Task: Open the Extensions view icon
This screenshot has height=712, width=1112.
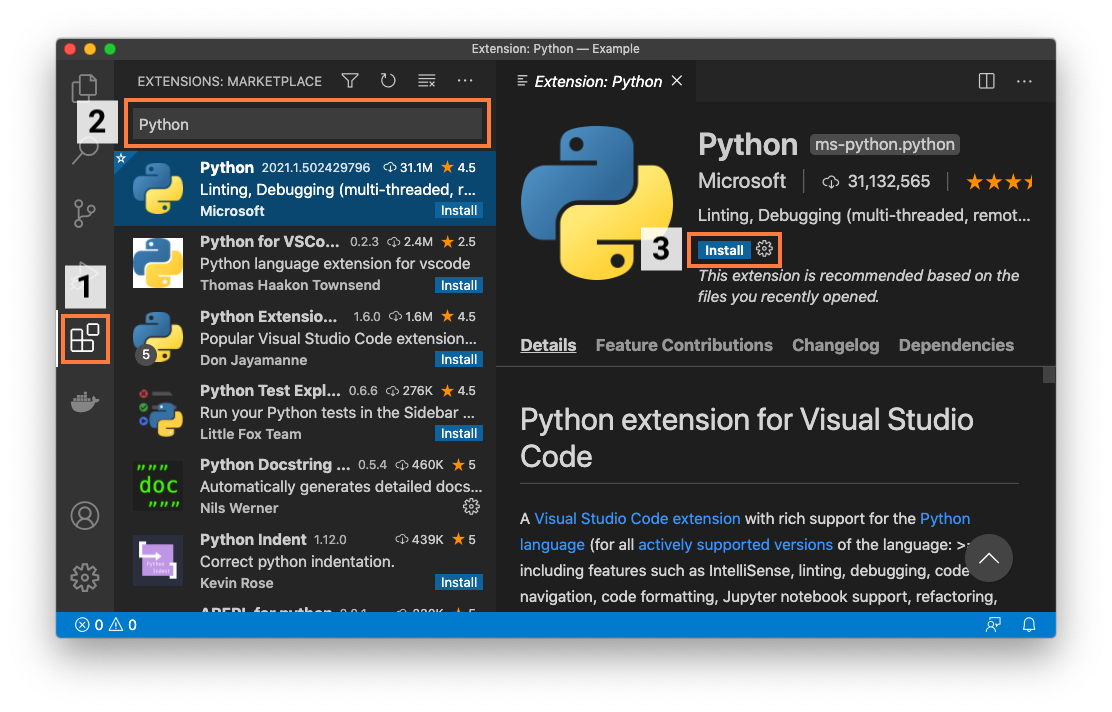Action: [x=84, y=339]
